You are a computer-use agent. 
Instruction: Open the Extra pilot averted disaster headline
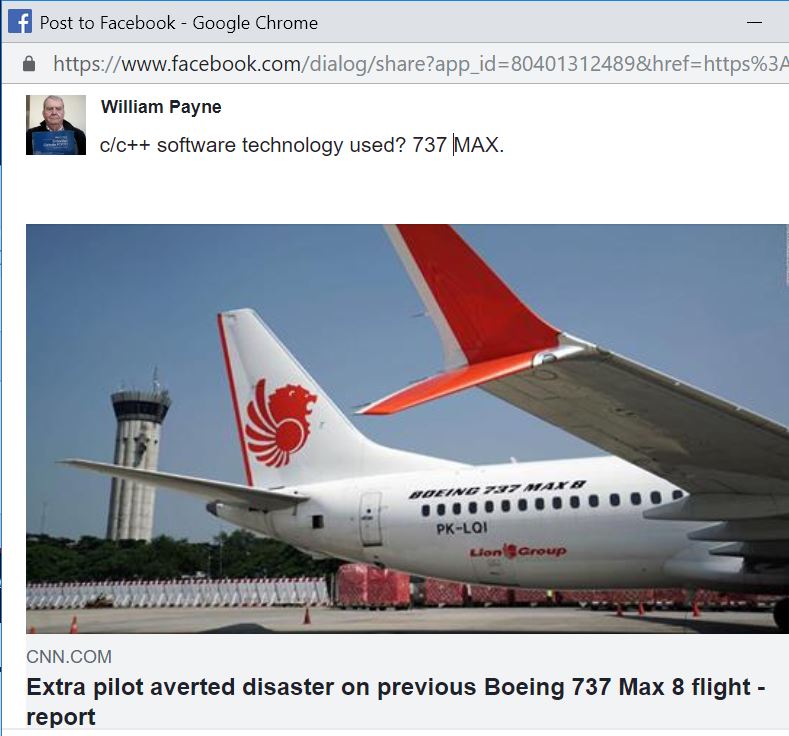(396, 701)
